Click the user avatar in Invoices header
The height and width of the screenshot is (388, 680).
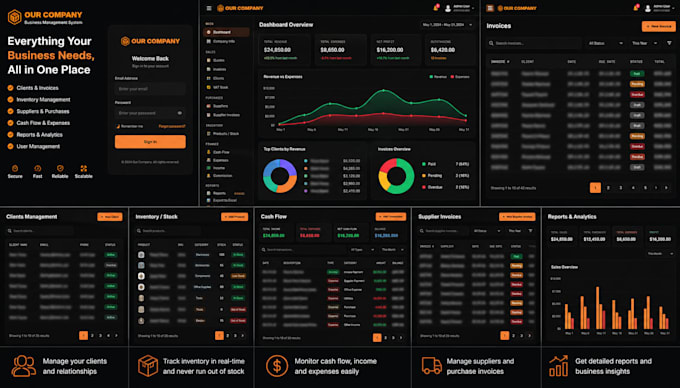click(648, 8)
